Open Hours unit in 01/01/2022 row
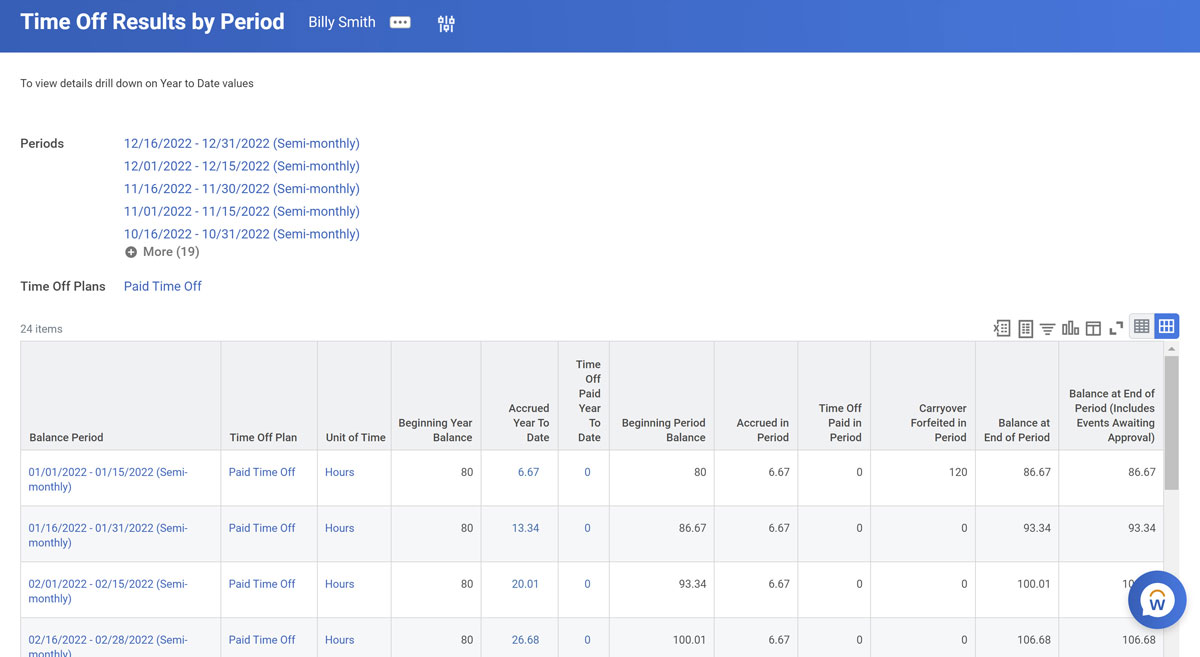The image size is (1200, 657). (x=340, y=472)
